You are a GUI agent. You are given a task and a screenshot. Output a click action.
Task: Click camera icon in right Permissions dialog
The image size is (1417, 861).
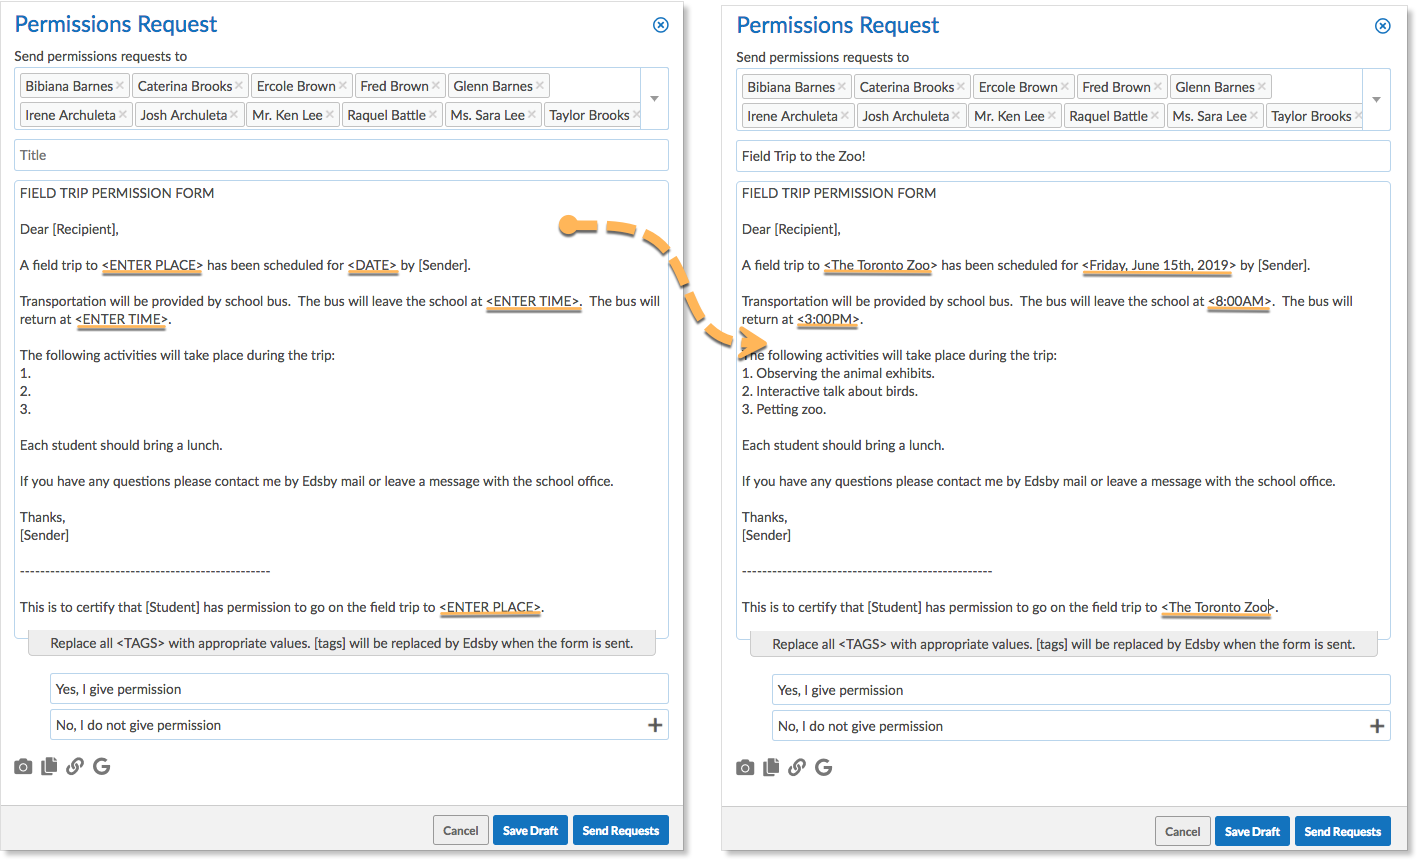(x=745, y=768)
